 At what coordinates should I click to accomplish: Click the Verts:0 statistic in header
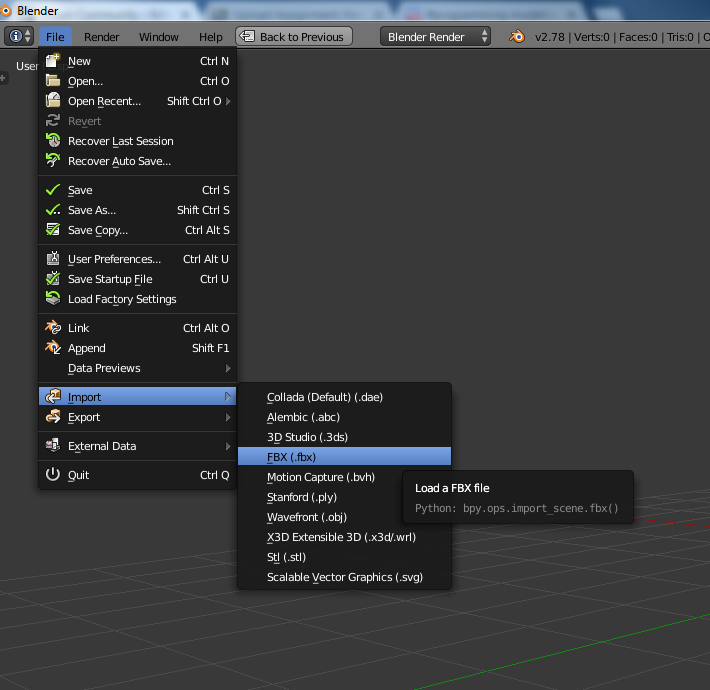click(x=591, y=37)
